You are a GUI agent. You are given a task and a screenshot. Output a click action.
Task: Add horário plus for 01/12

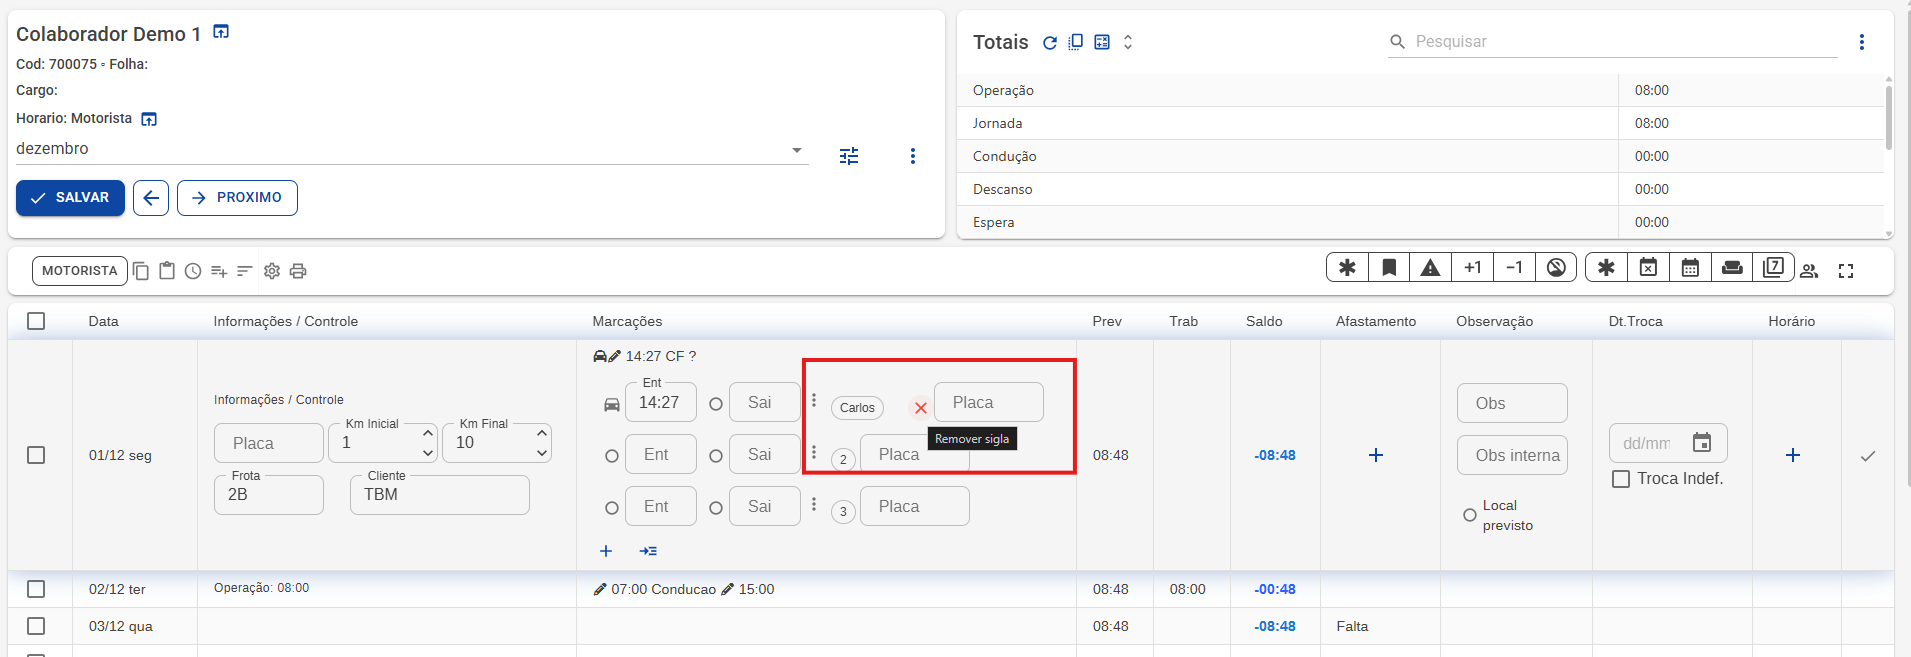tap(1793, 455)
